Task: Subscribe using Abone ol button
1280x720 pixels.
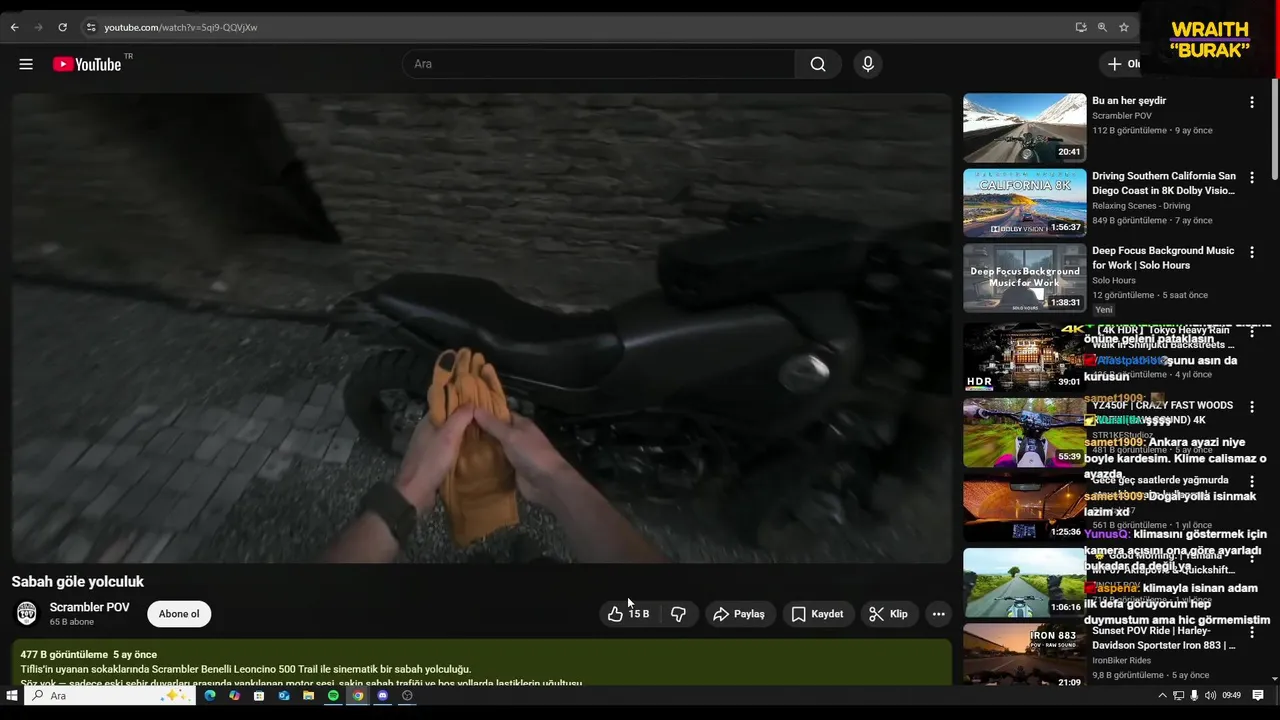Action: [179, 614]
